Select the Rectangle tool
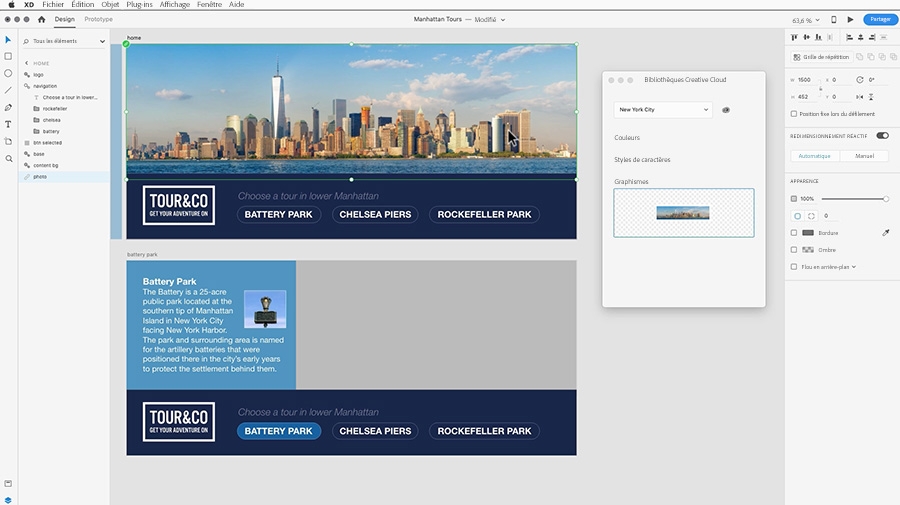The image size is (900, 505). [x=8, y=56]
